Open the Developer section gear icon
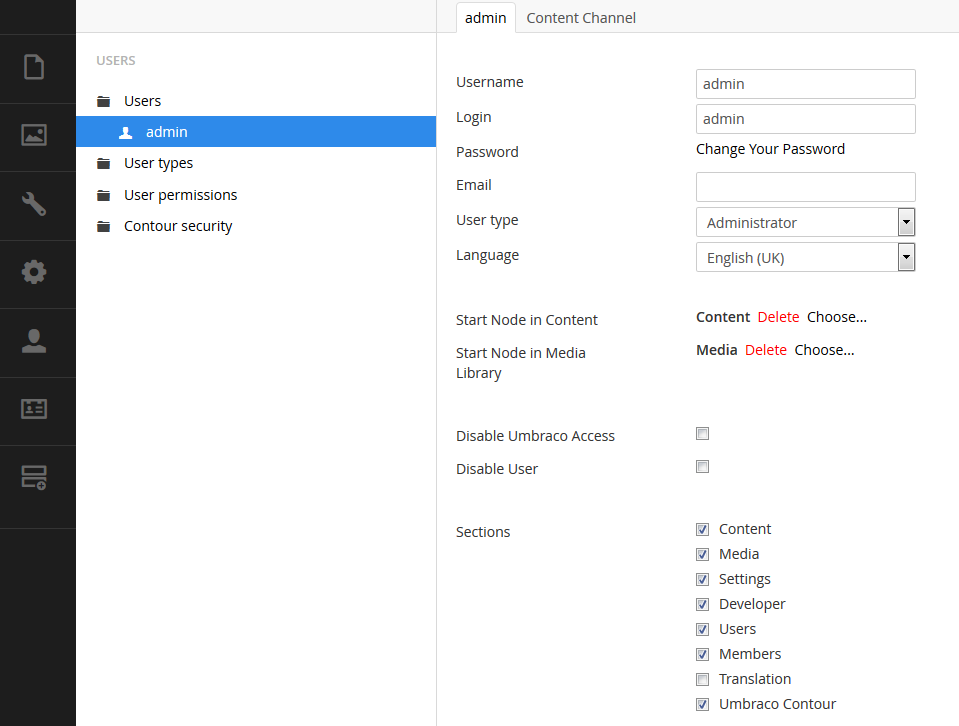 pos(34,272)
